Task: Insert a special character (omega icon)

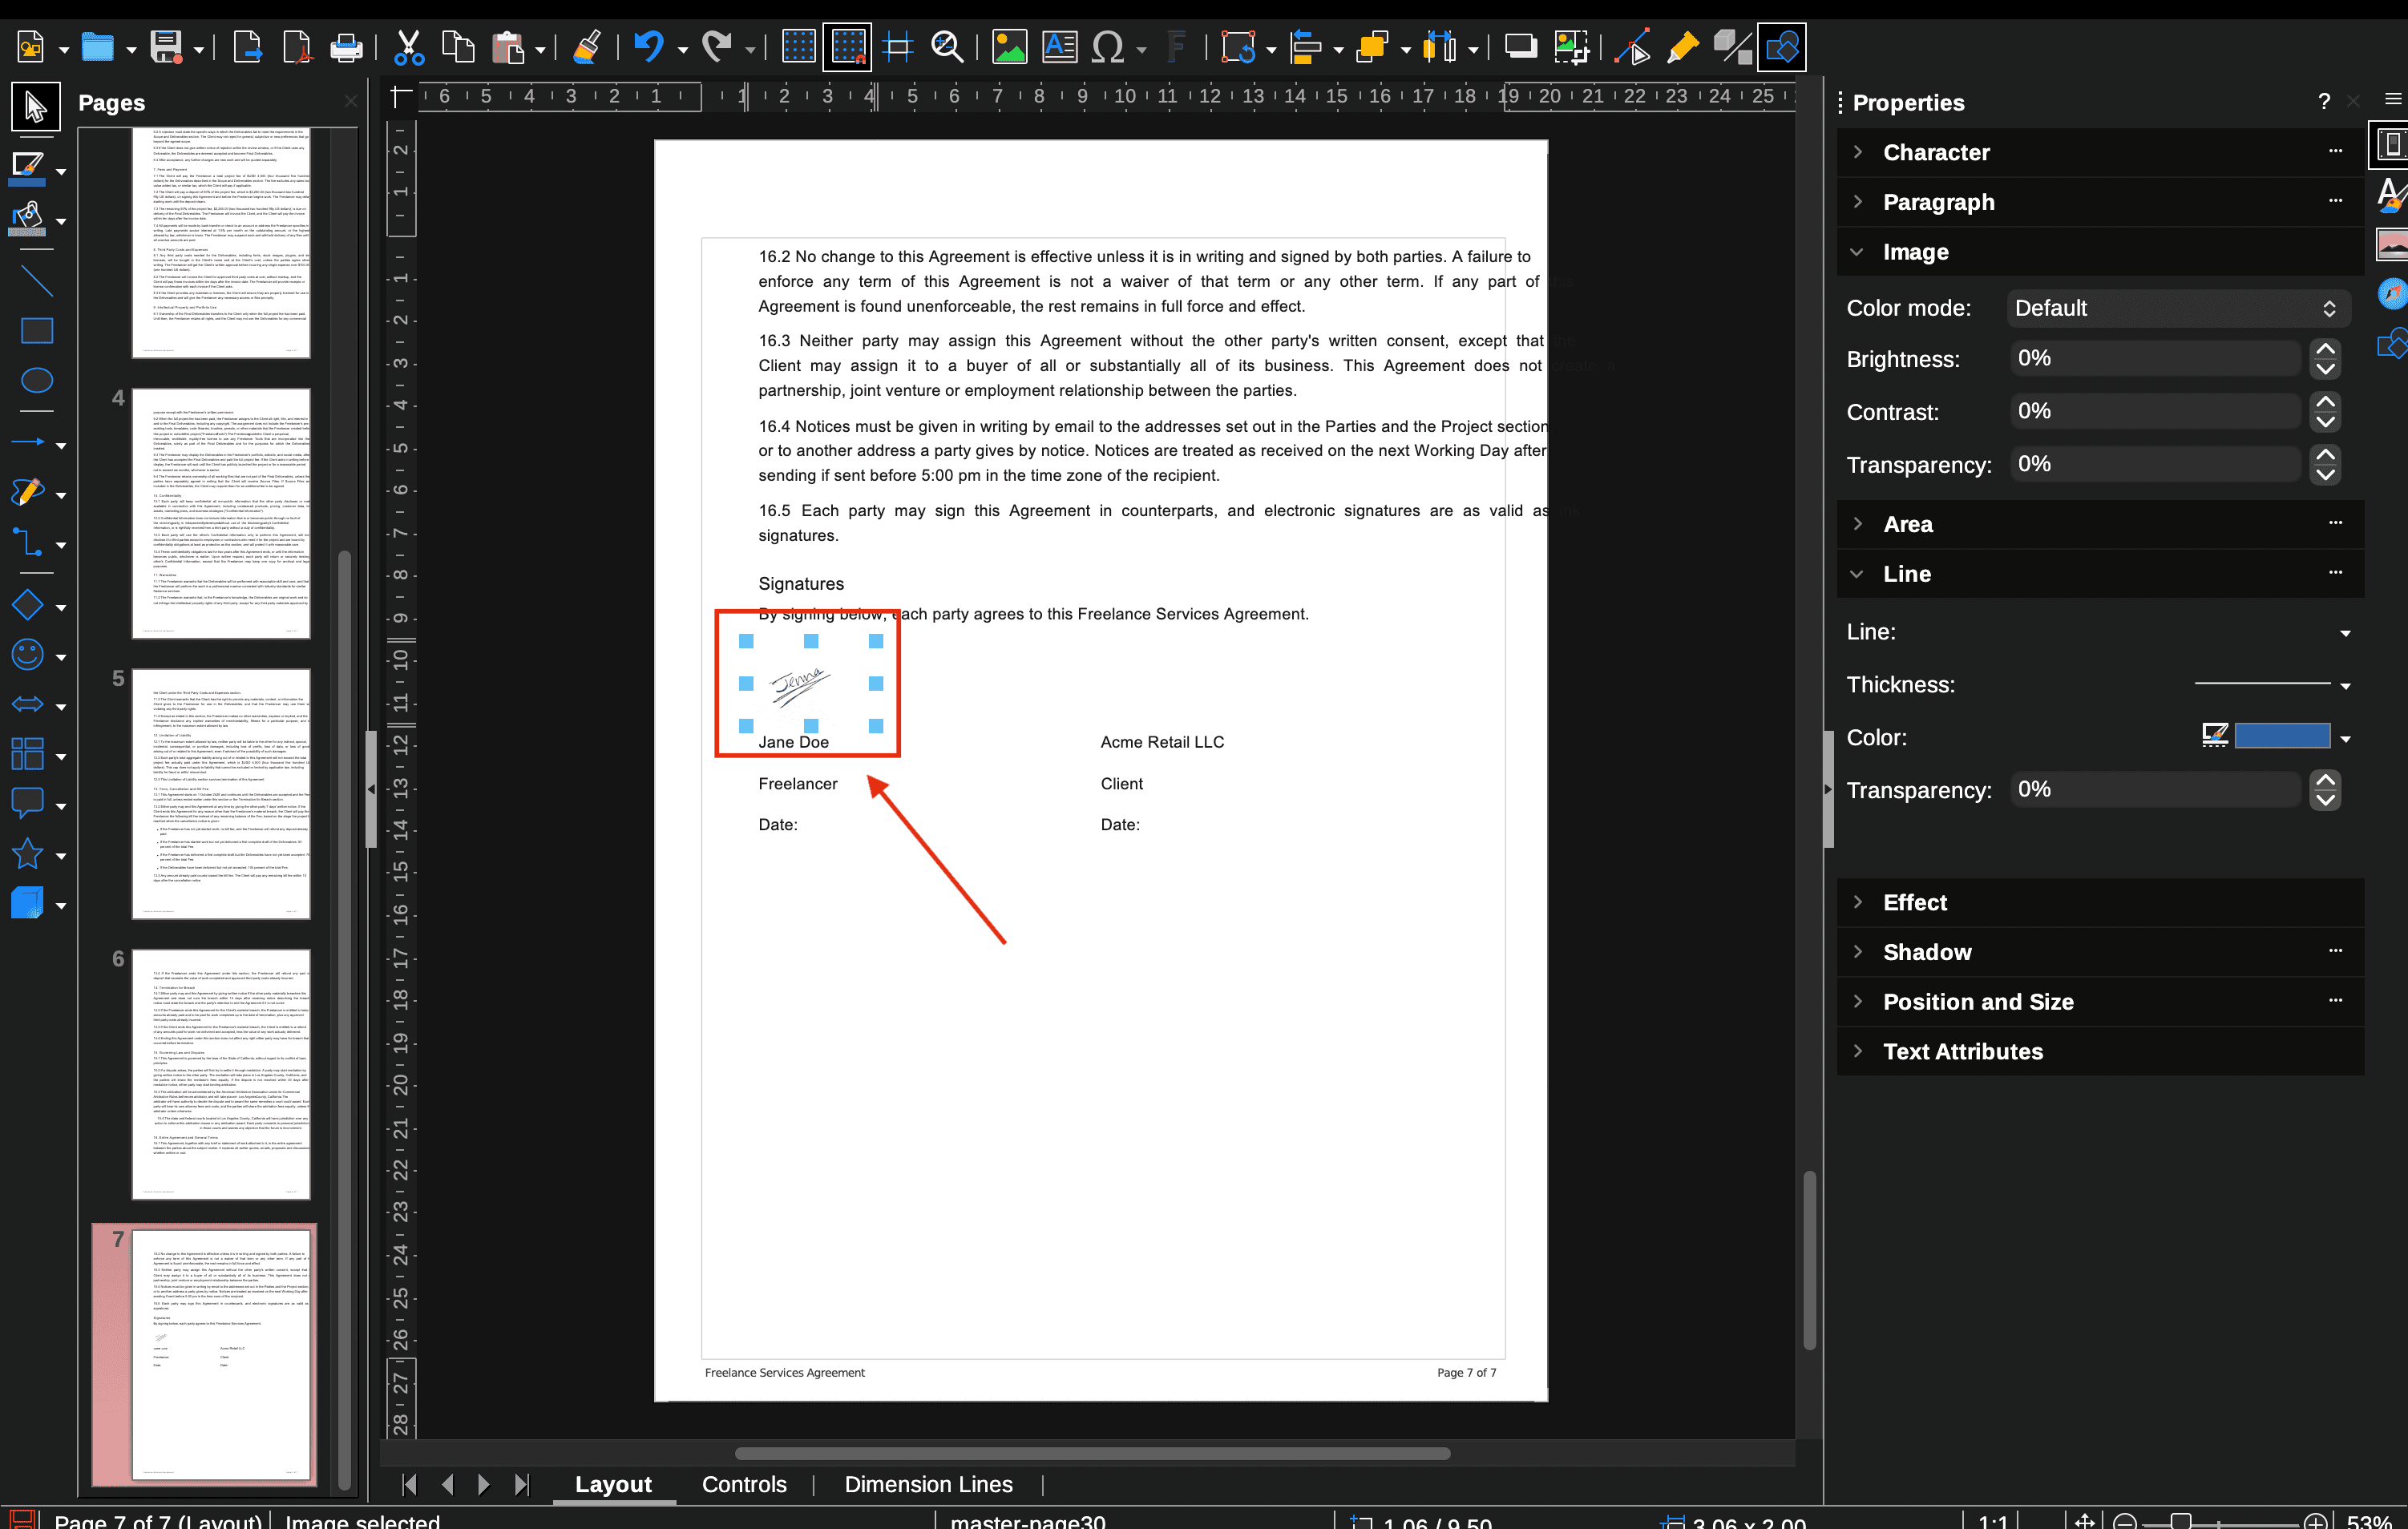Action: (x=1107, y=47)
